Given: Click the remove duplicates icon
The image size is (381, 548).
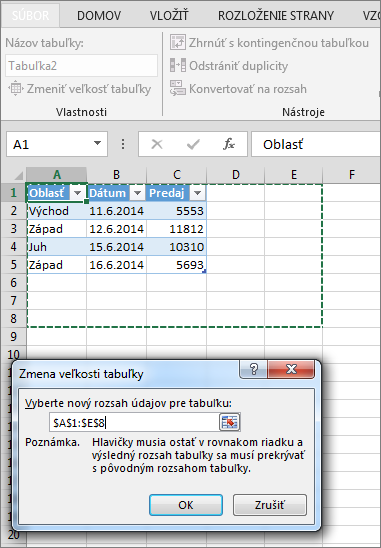Looking at the screenshot, I should tap(178, 65).
